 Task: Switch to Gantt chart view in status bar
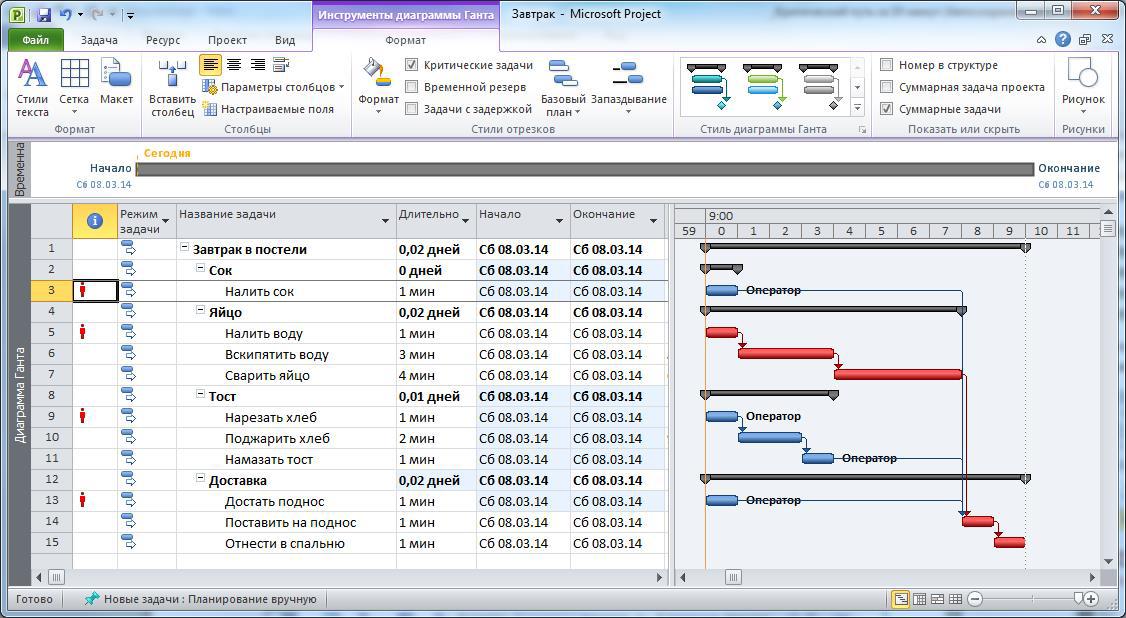pyautogui.click(x=900, y=599)
